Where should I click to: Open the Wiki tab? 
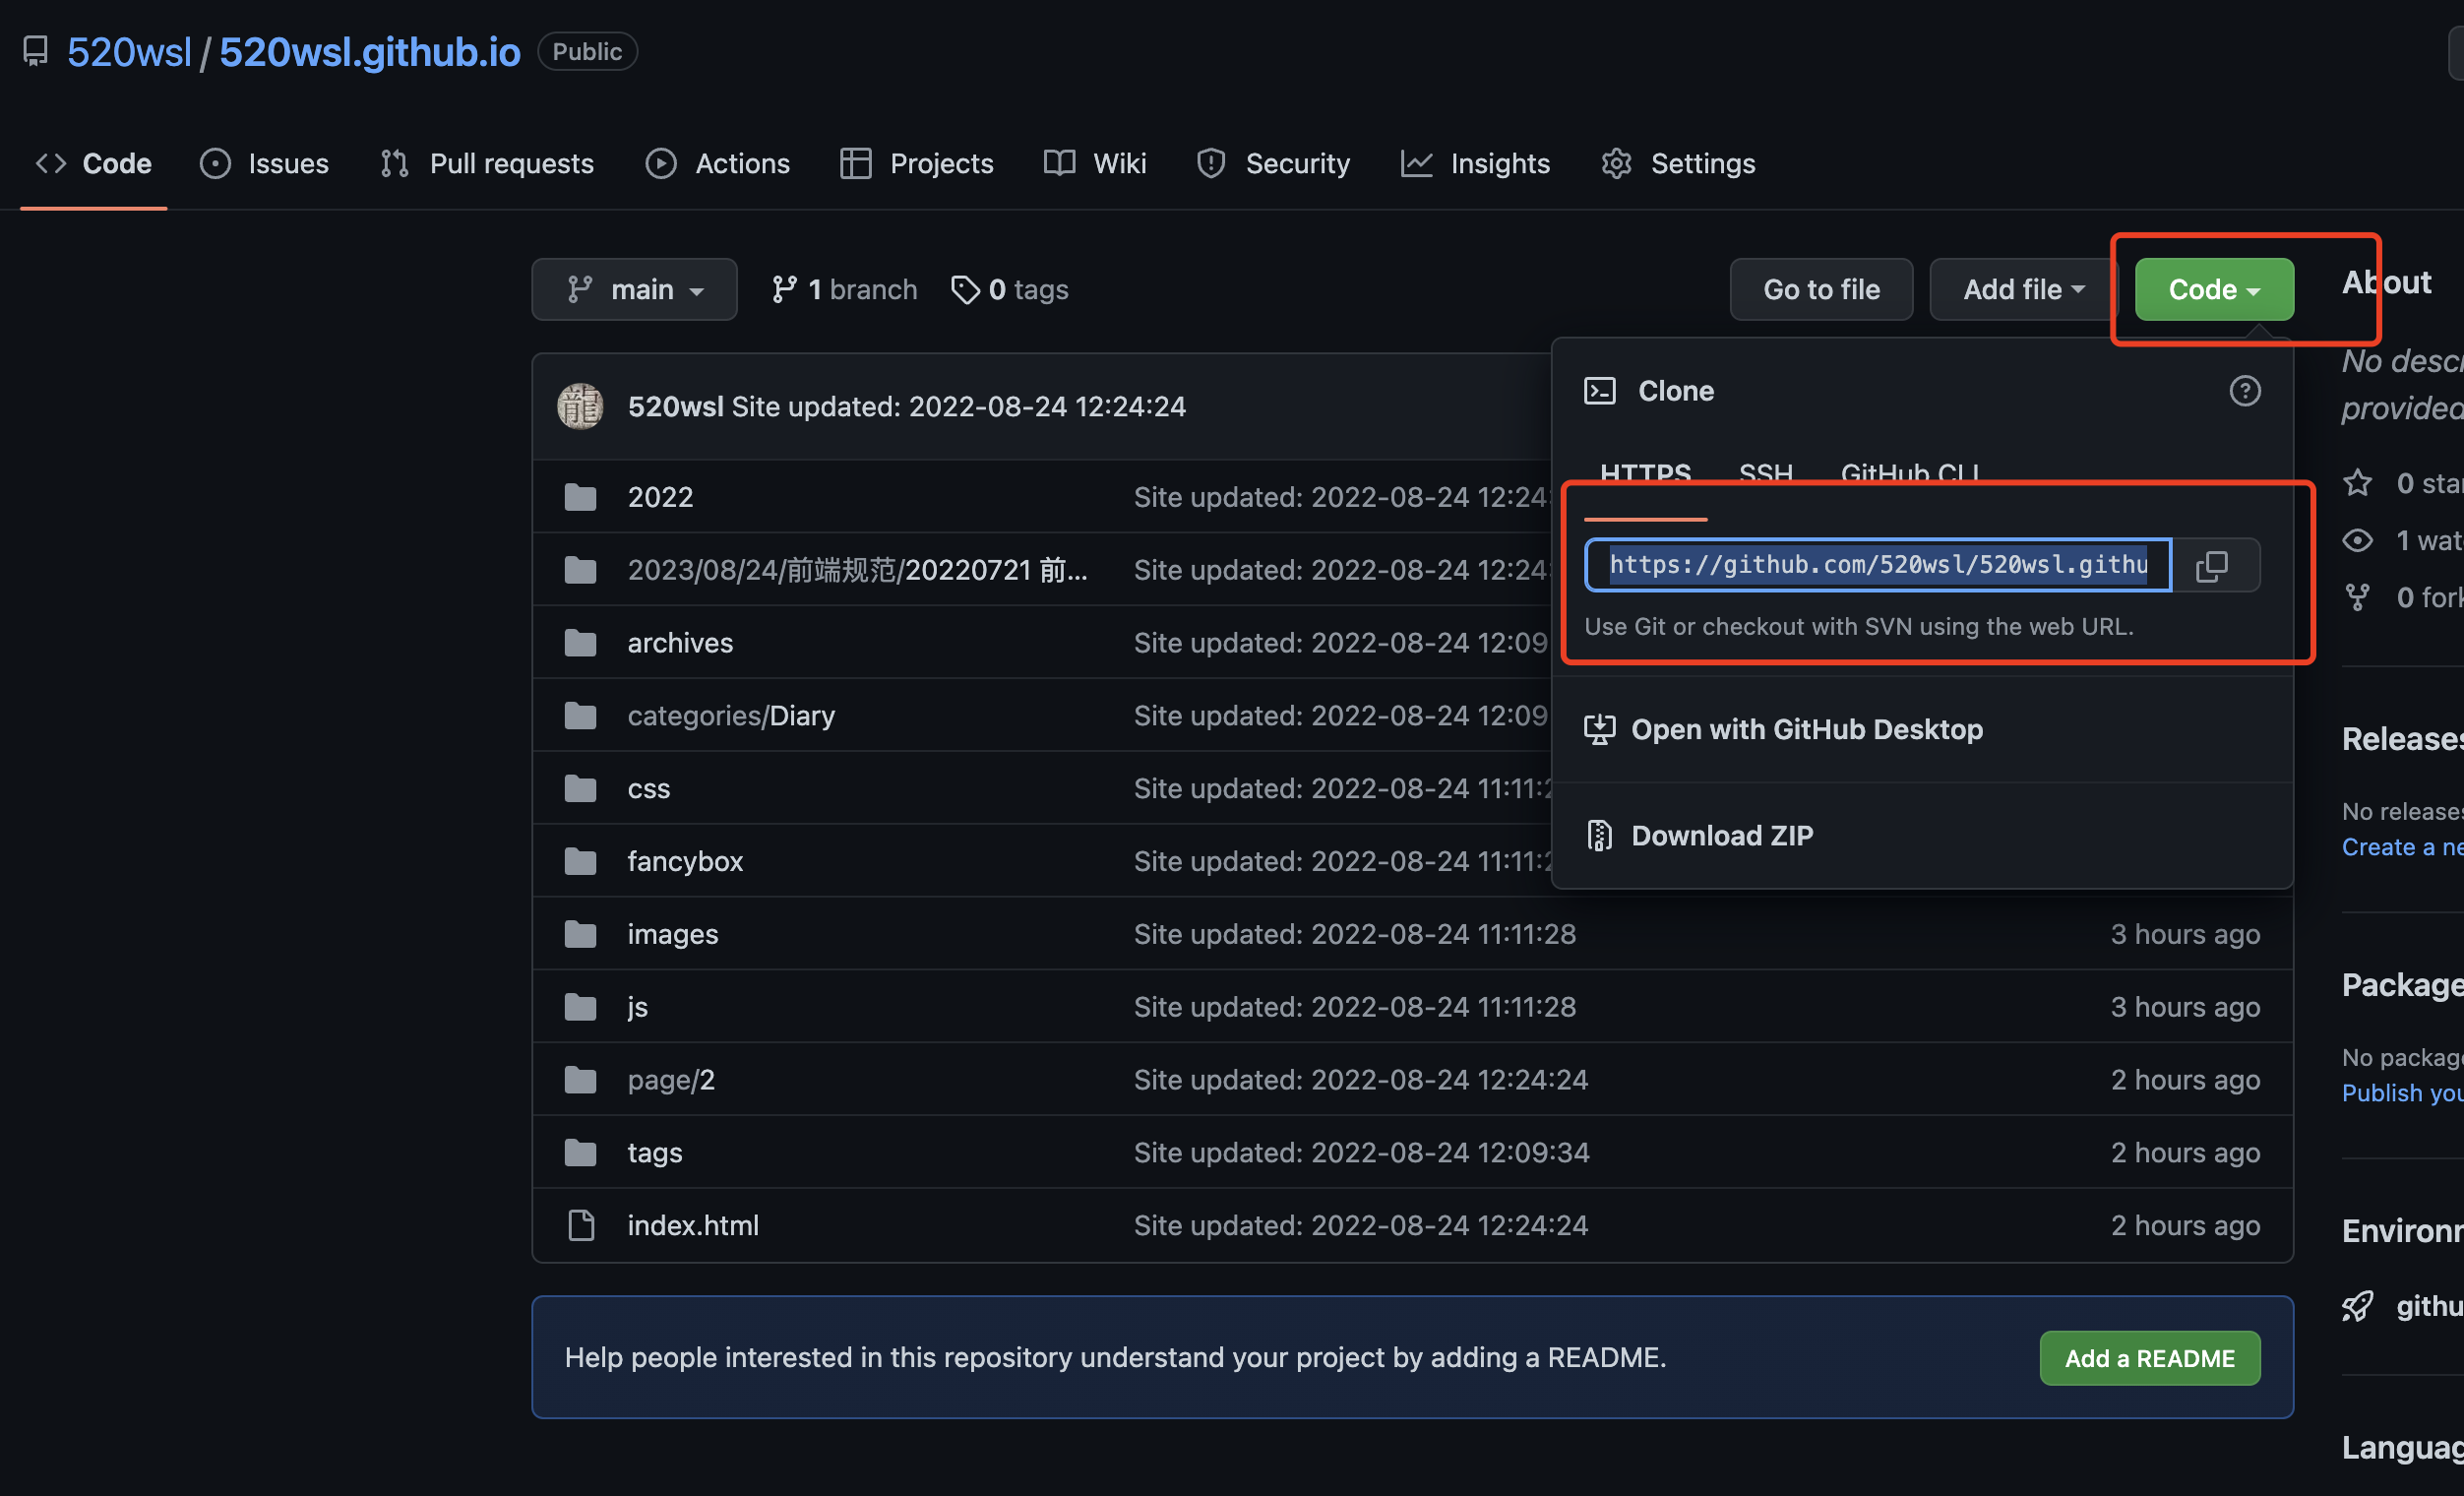click(1095, 163)
